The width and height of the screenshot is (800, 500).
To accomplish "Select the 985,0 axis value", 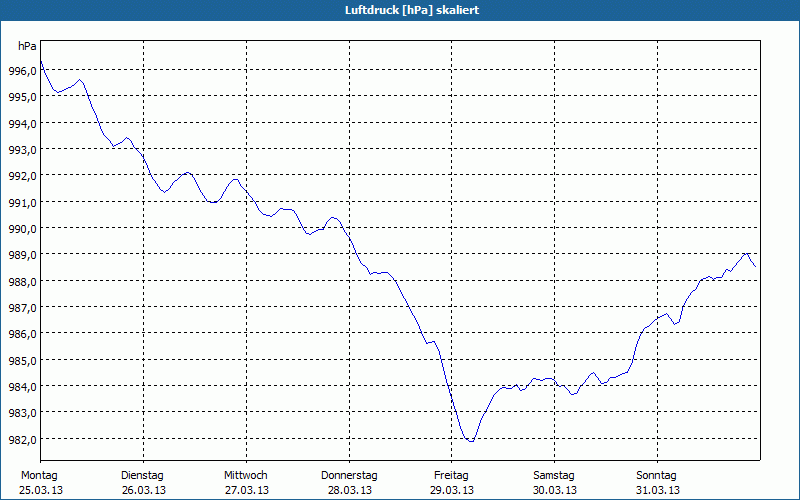I will pos(22,360).
